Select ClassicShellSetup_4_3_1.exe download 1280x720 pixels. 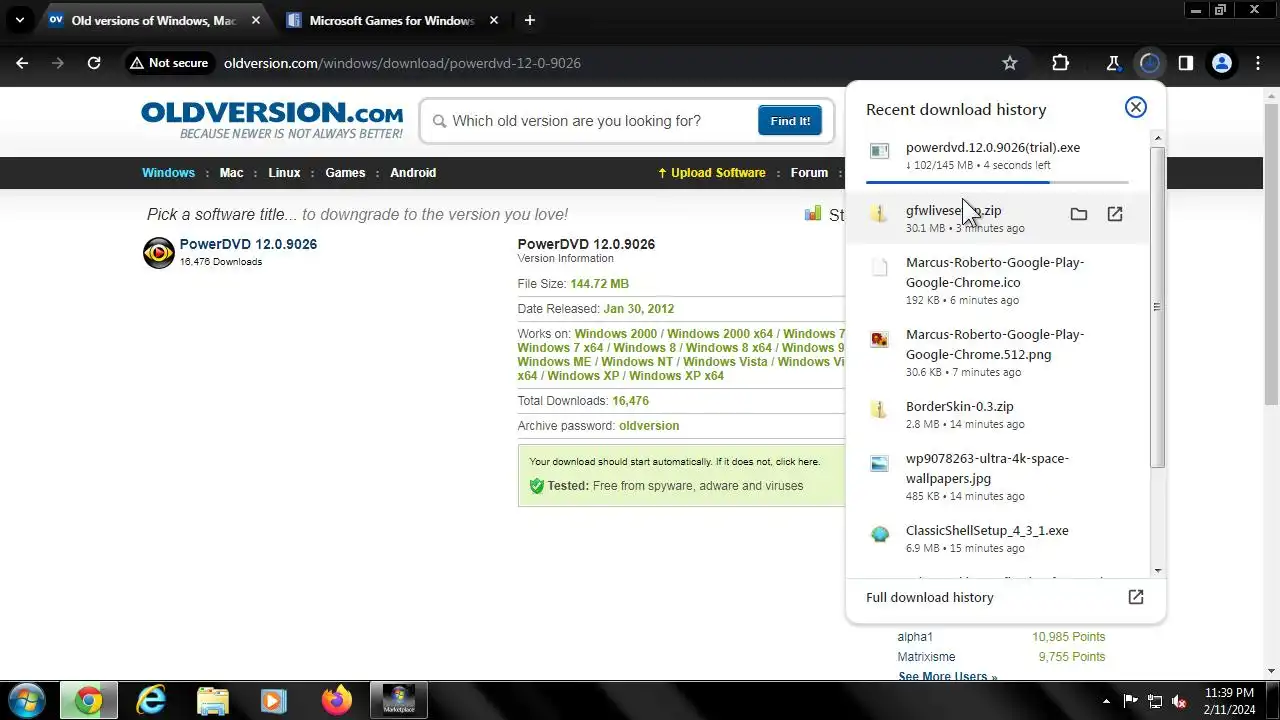click(997, 538)
